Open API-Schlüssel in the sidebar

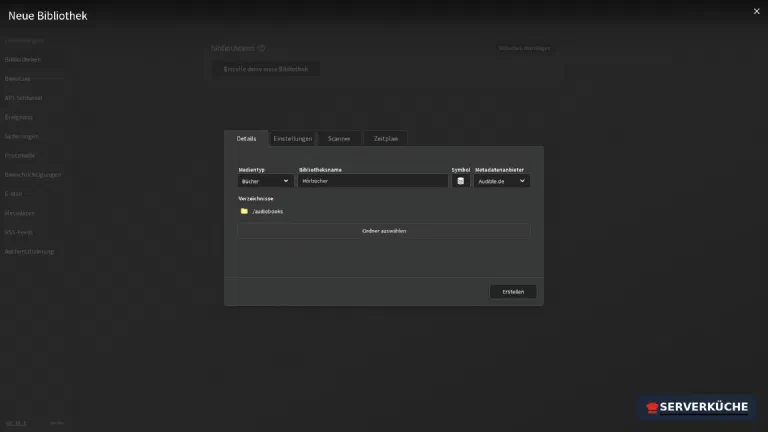point(24,98)
